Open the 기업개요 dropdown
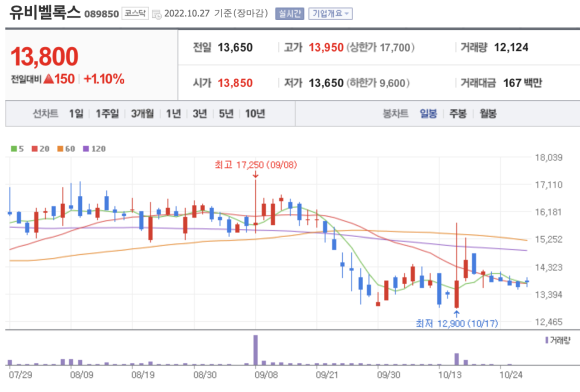The height and width of the screenshot is (392, 580). [330, 14]
